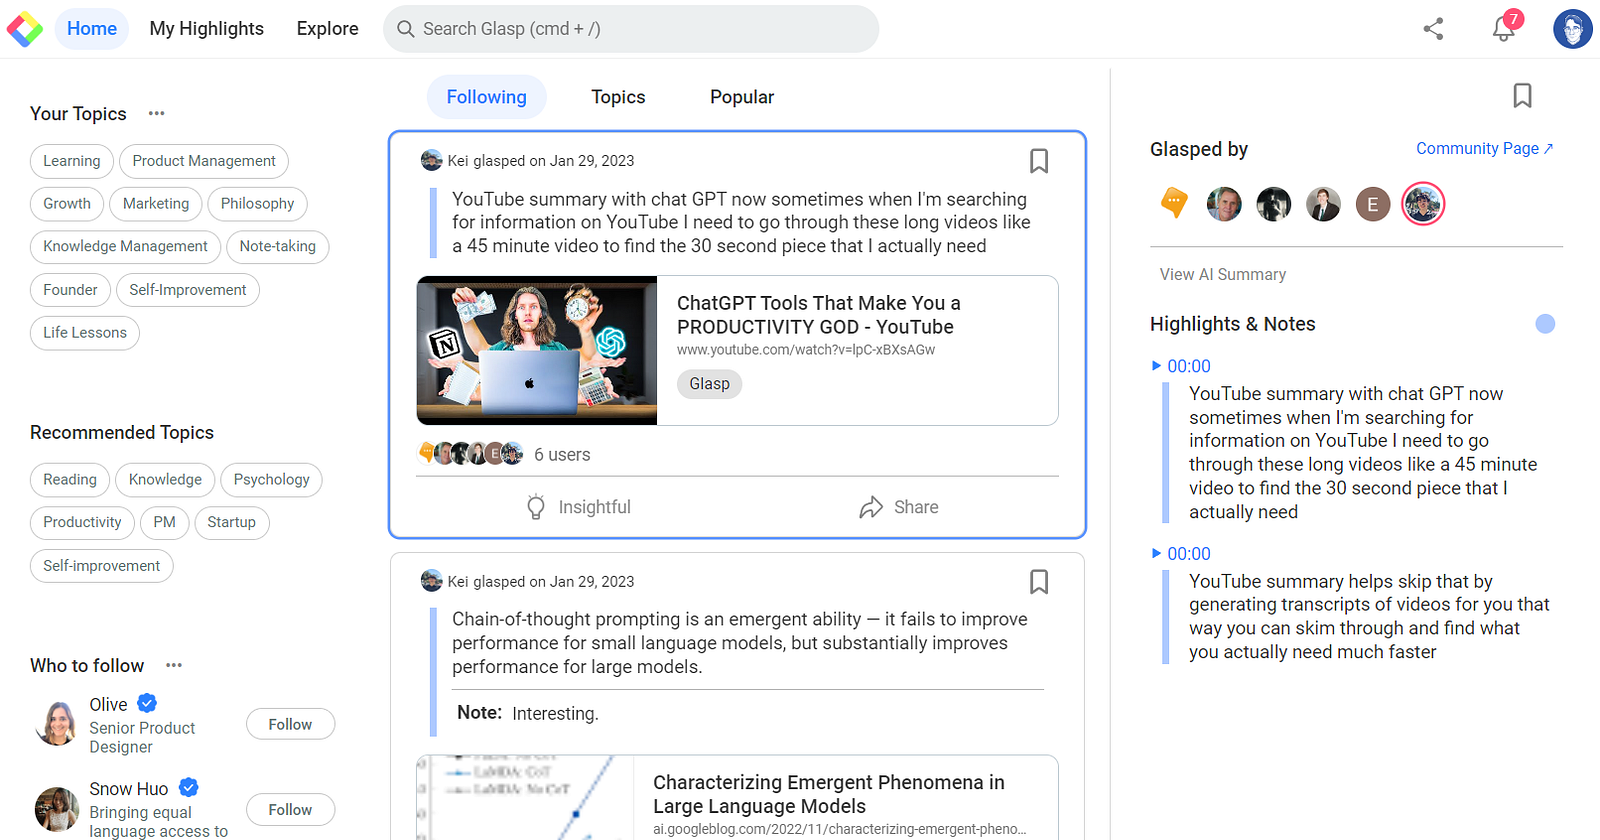Click Kei's avatar on the ChatGPT post
This screenshot has width=1600, height=840.
point(432,160)
